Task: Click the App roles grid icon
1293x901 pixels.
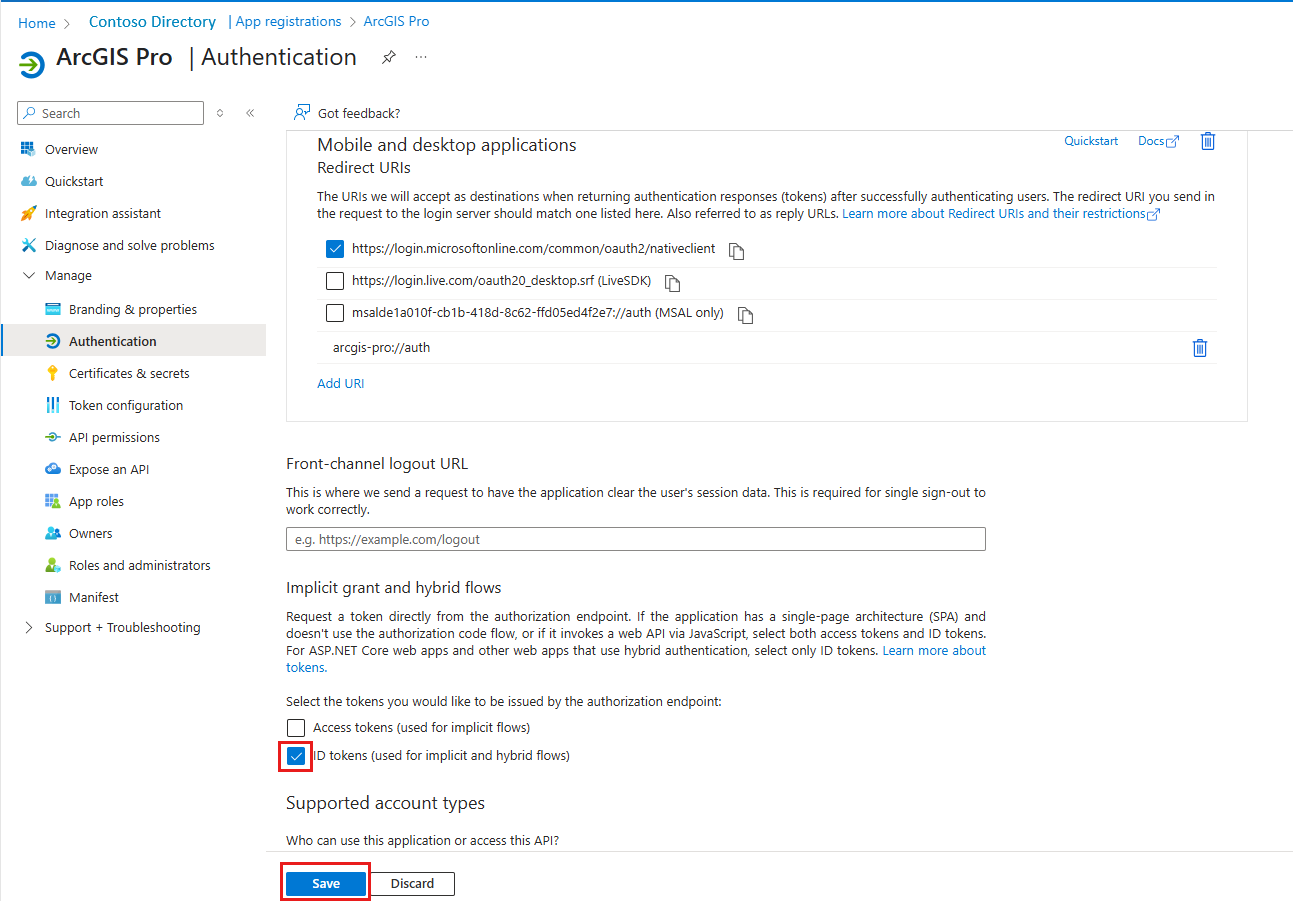Action: coord(53,501)
